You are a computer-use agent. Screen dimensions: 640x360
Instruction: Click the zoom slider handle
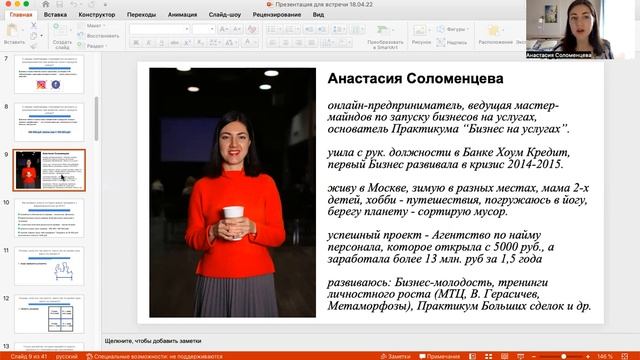tap(563, 356)
